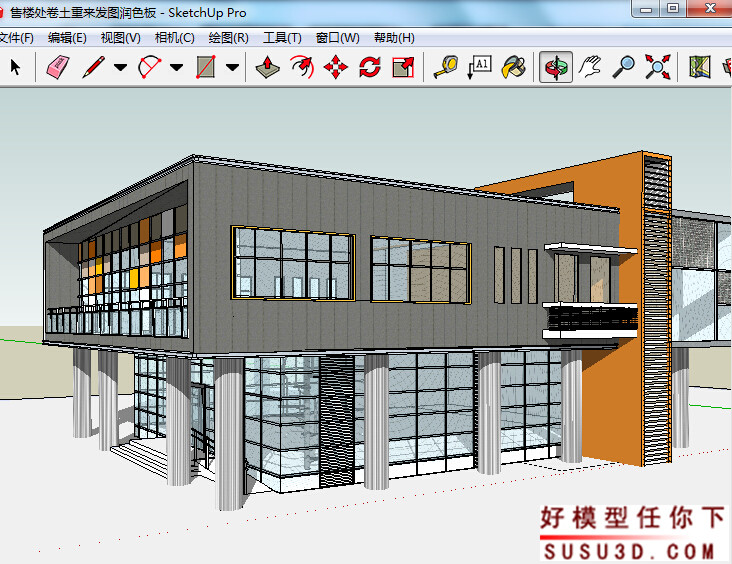The width and height of the screenshot is (732, 564).
Task: Choose the Zoom magnifier tool
Action: coord(624,67)
